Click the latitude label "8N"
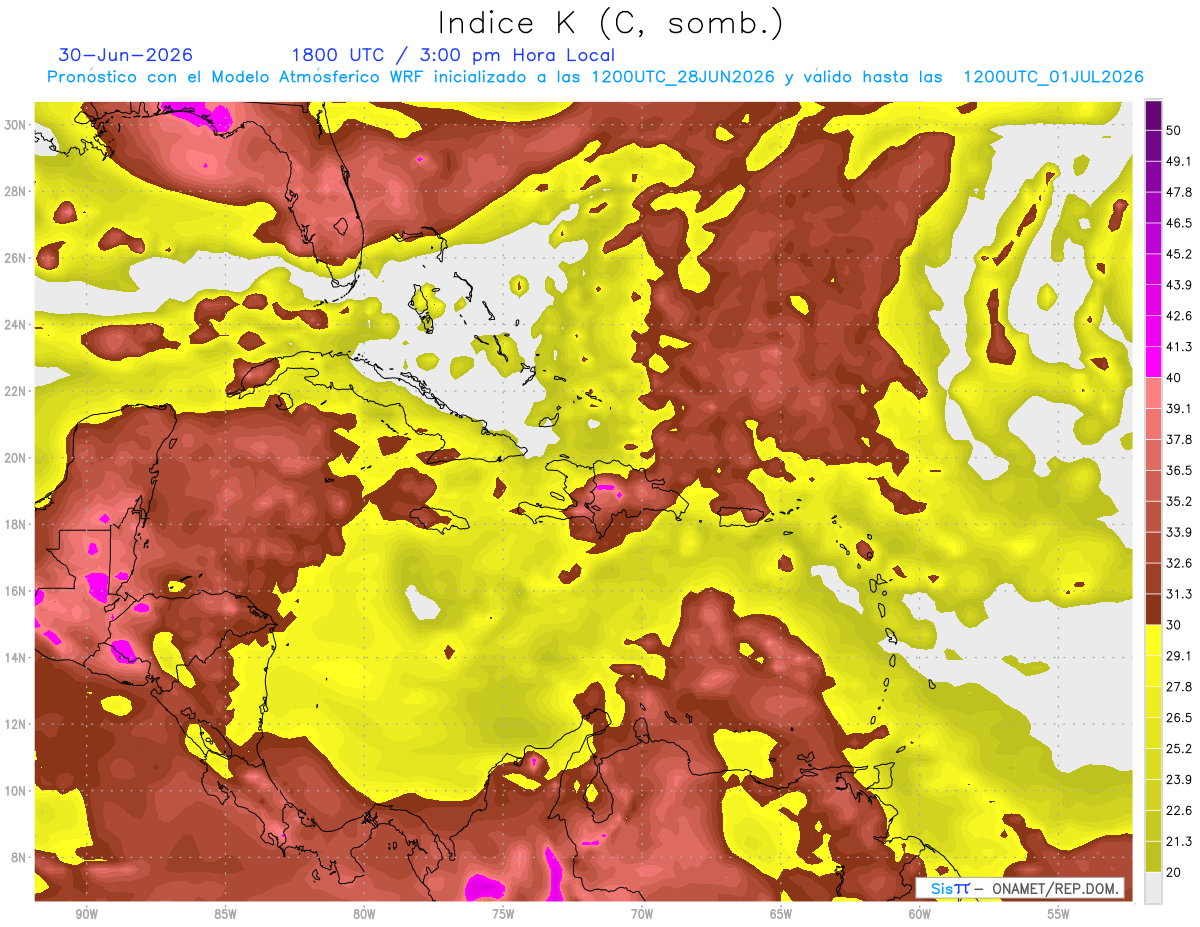Viewport: 1200px width, 927px height. (x=18, y=858)
